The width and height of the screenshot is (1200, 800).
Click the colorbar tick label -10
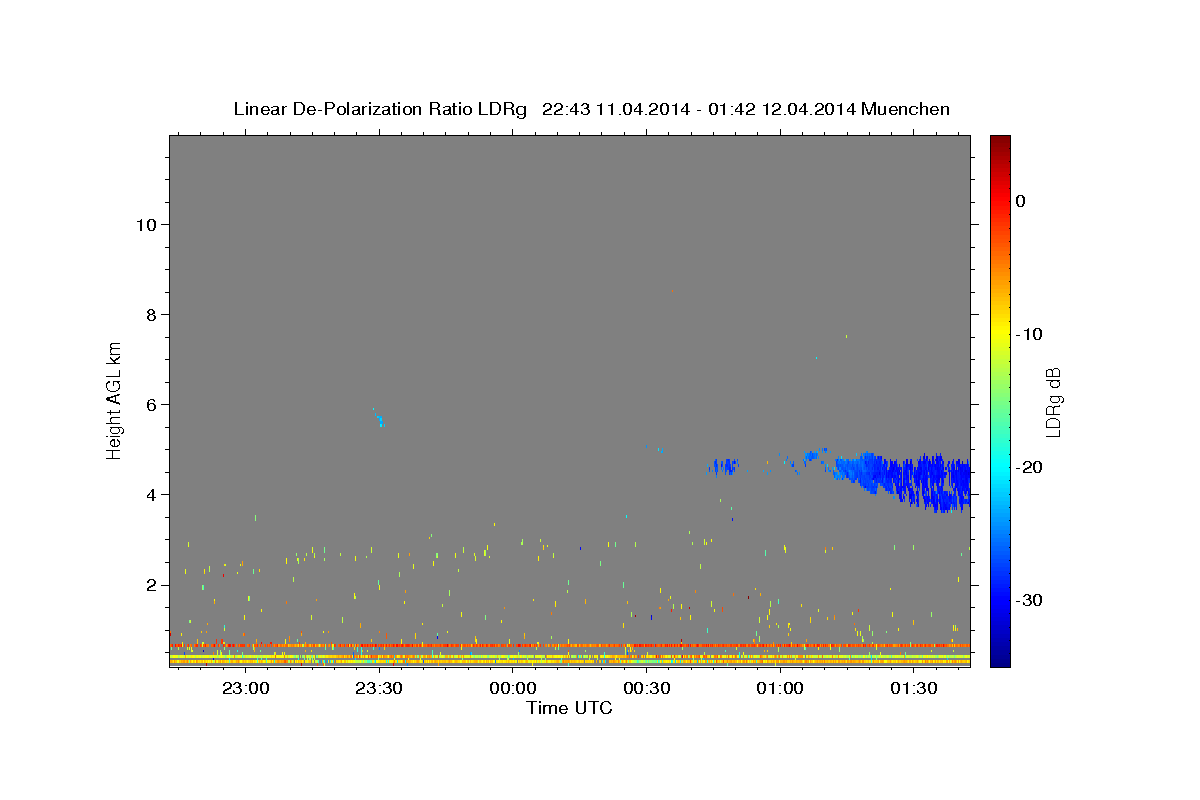click(1029, 334)
